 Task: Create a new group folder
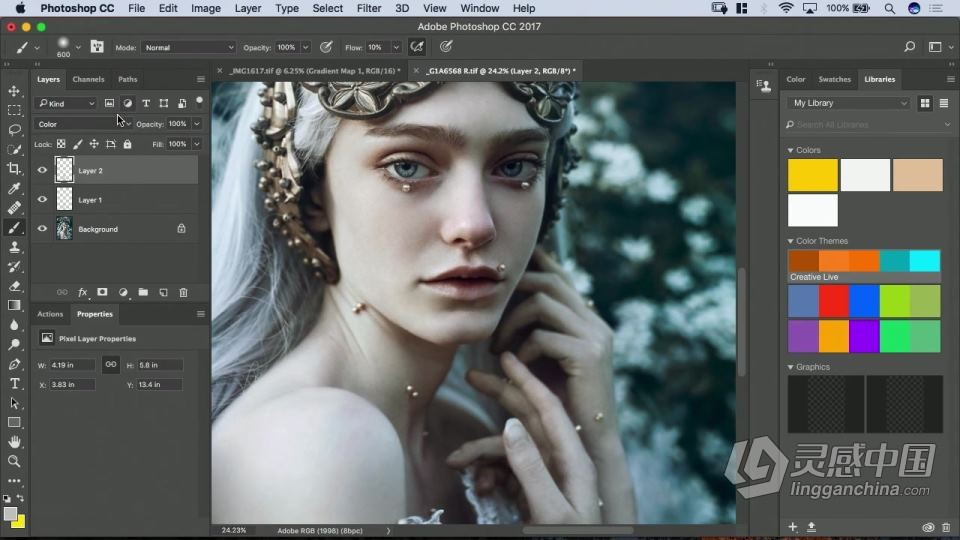[x=143, y=293]
